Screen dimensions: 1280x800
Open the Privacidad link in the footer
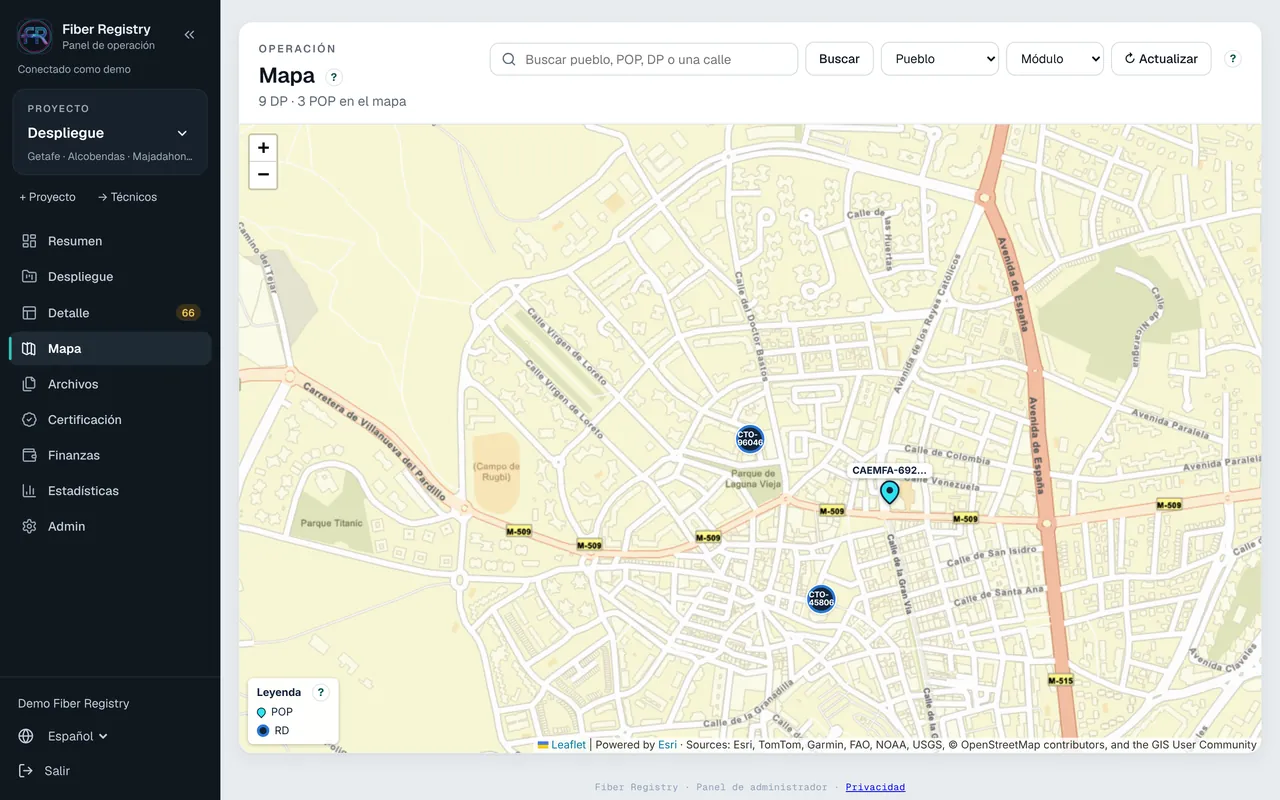click(875, 787)
